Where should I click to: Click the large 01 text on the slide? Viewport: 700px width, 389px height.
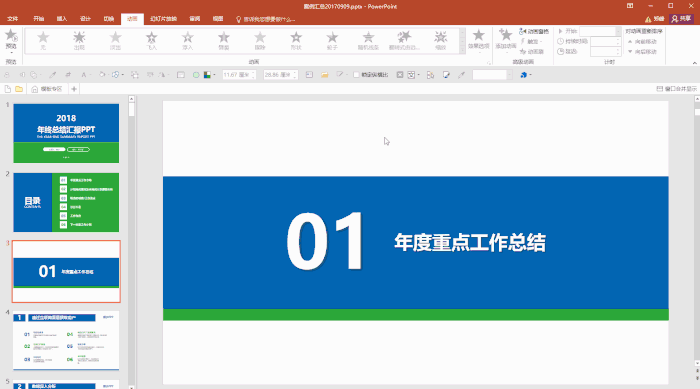pyautogui.click(x=325, y=241)
